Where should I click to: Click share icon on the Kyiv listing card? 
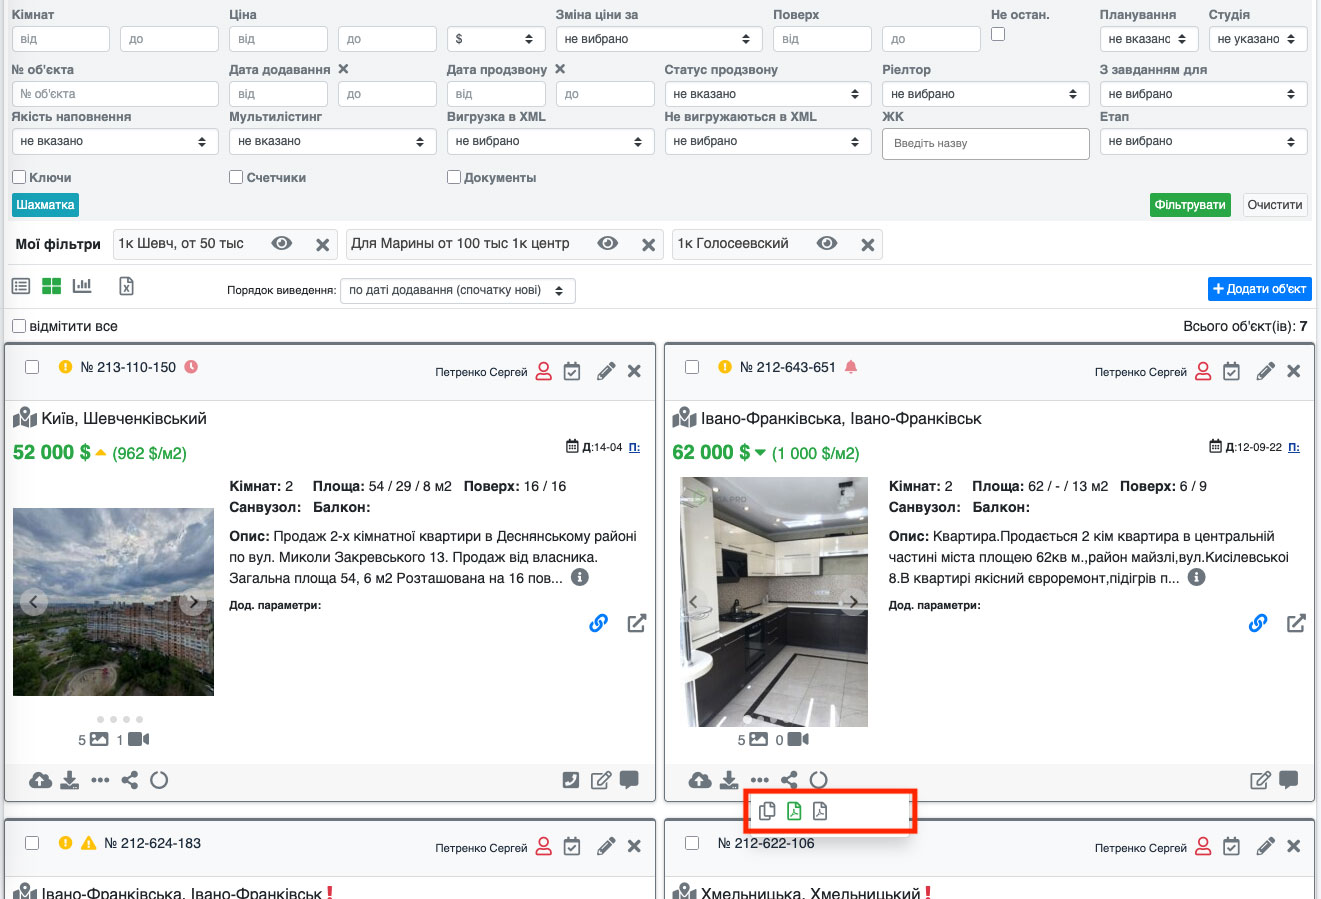(x=129, y=780)
